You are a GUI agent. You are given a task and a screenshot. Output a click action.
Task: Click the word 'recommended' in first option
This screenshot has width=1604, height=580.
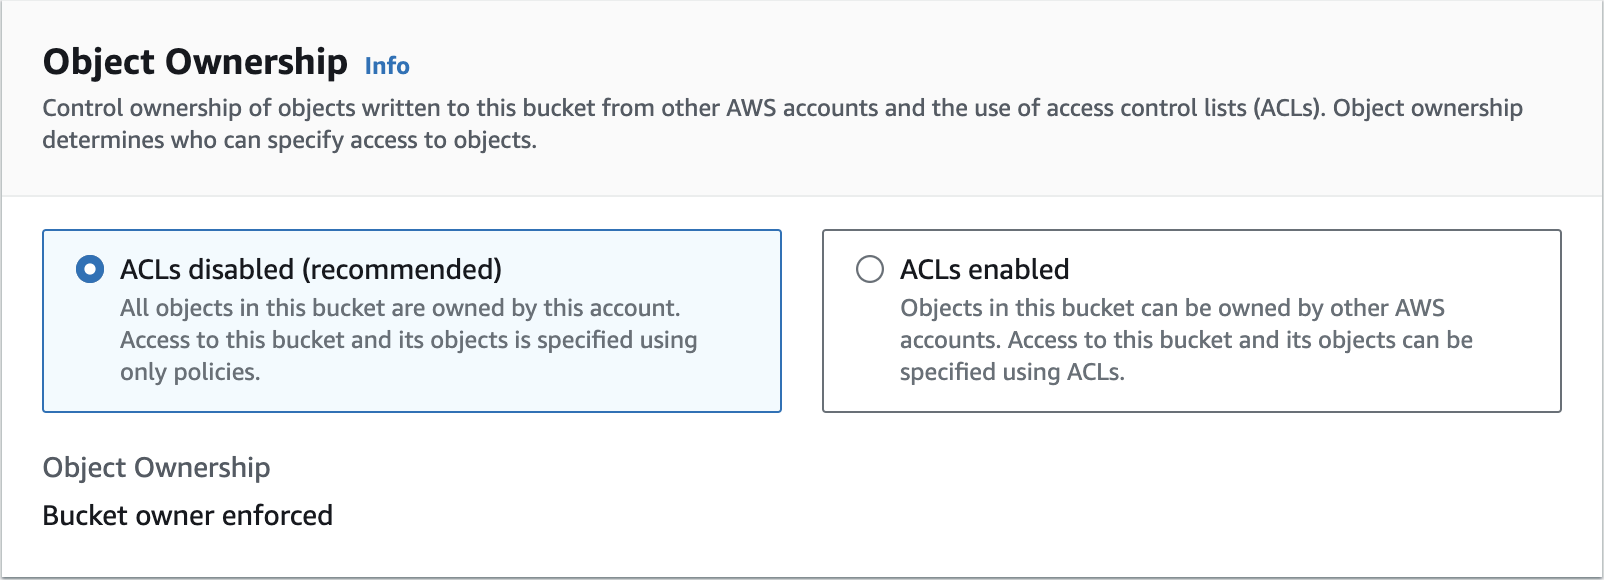[x=402, y=269]
